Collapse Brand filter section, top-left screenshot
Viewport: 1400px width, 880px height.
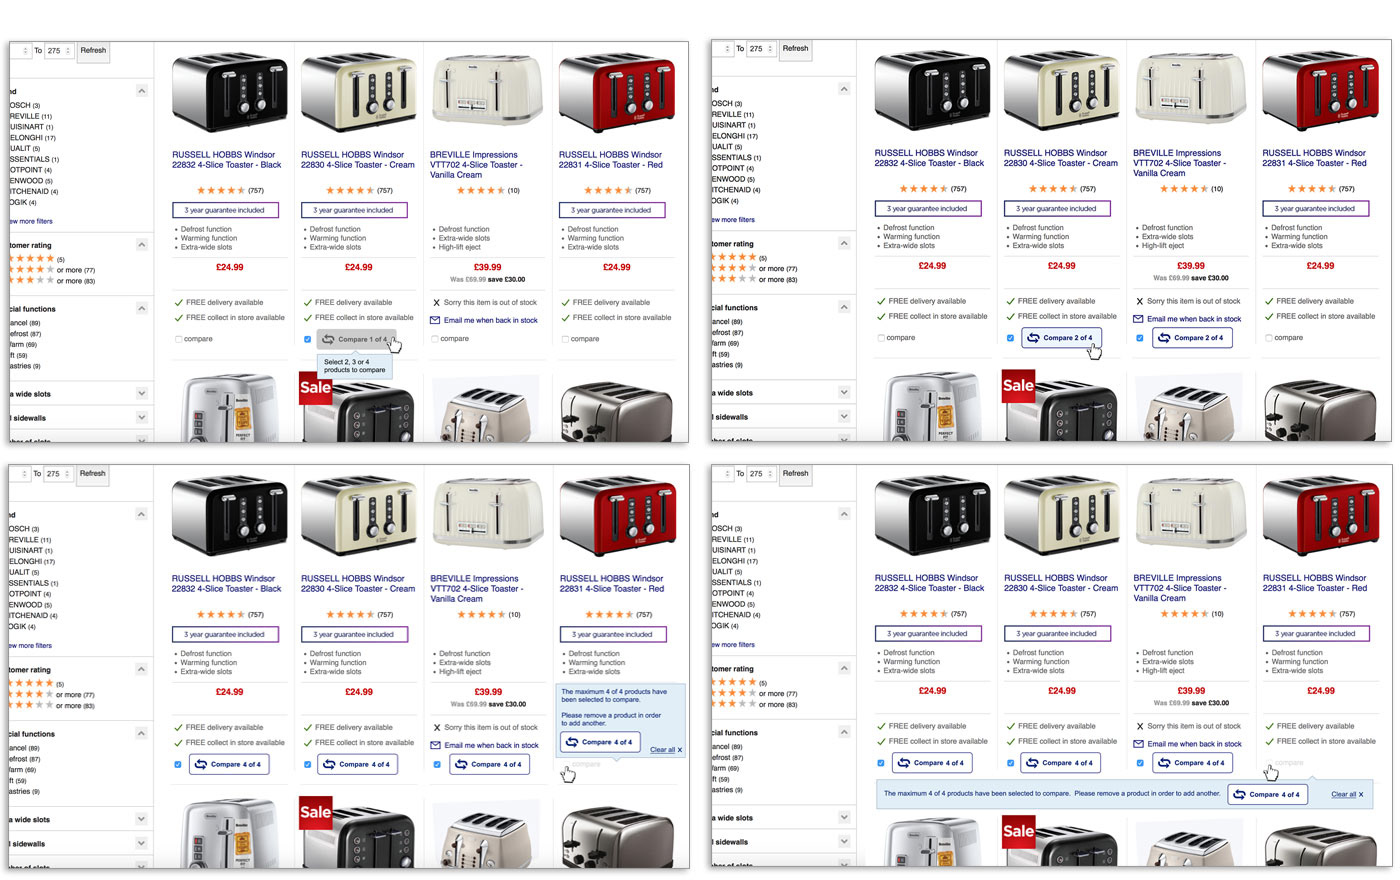tap(142, 91)
